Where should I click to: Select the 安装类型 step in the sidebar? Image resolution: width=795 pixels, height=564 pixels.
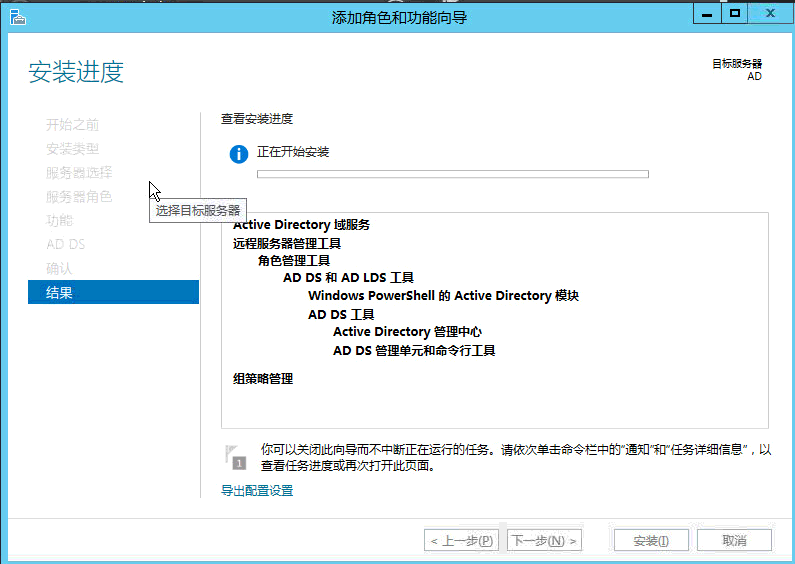(73, 149)
